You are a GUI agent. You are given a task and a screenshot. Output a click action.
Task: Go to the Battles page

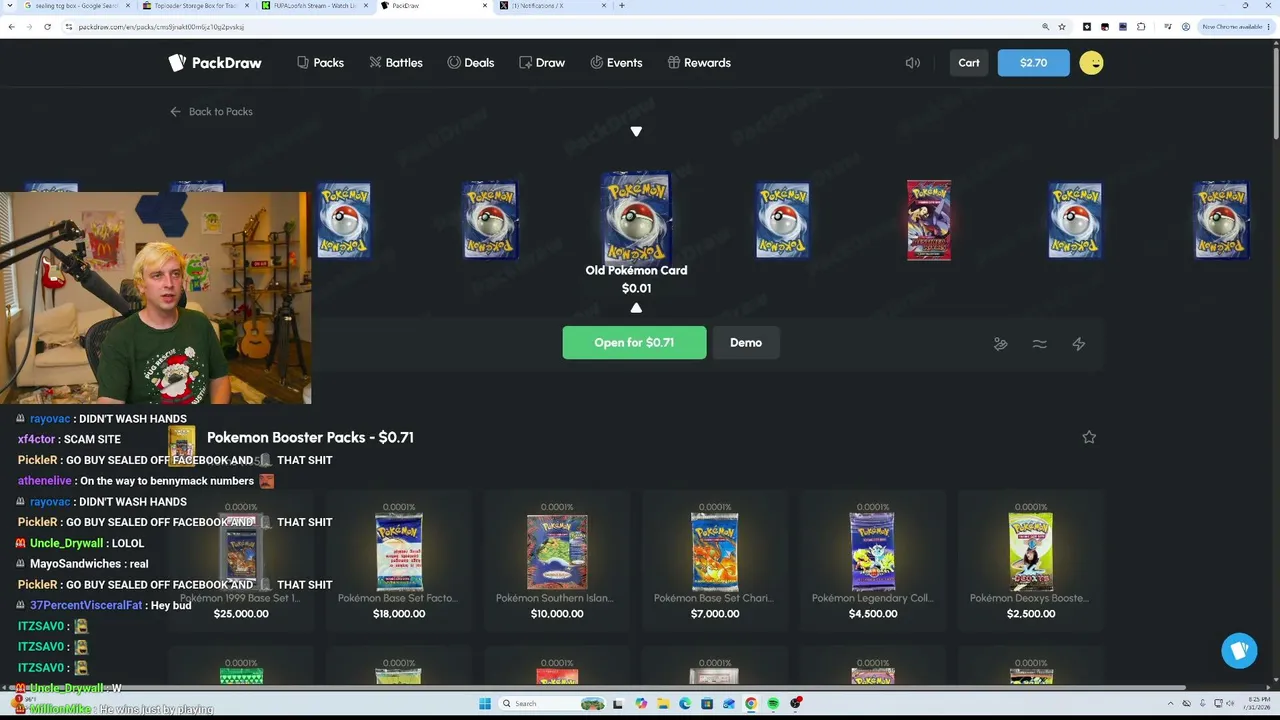396,63
